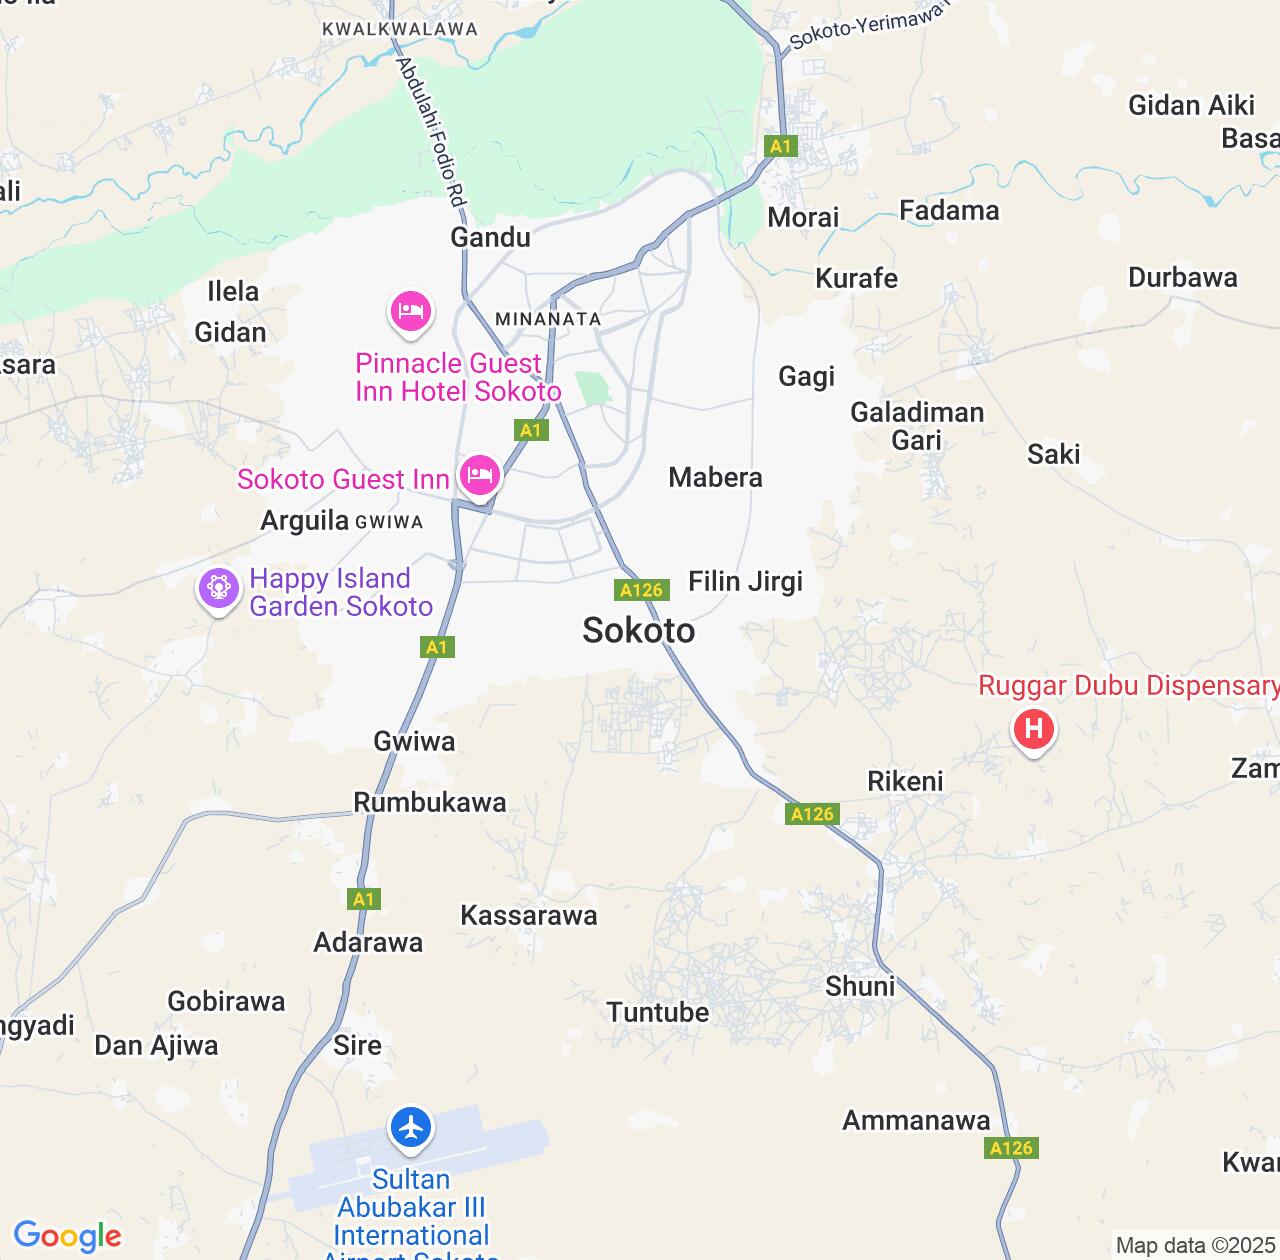The image size is (1280, 1260).
Task: Click the Rumbukawa place label
Action: [430, 802]
